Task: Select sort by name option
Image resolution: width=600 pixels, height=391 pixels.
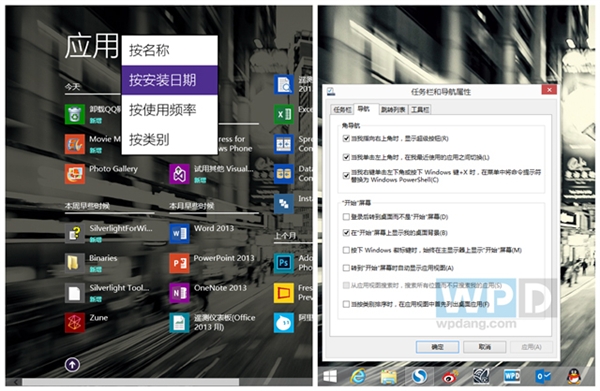Action: (170, 51)
